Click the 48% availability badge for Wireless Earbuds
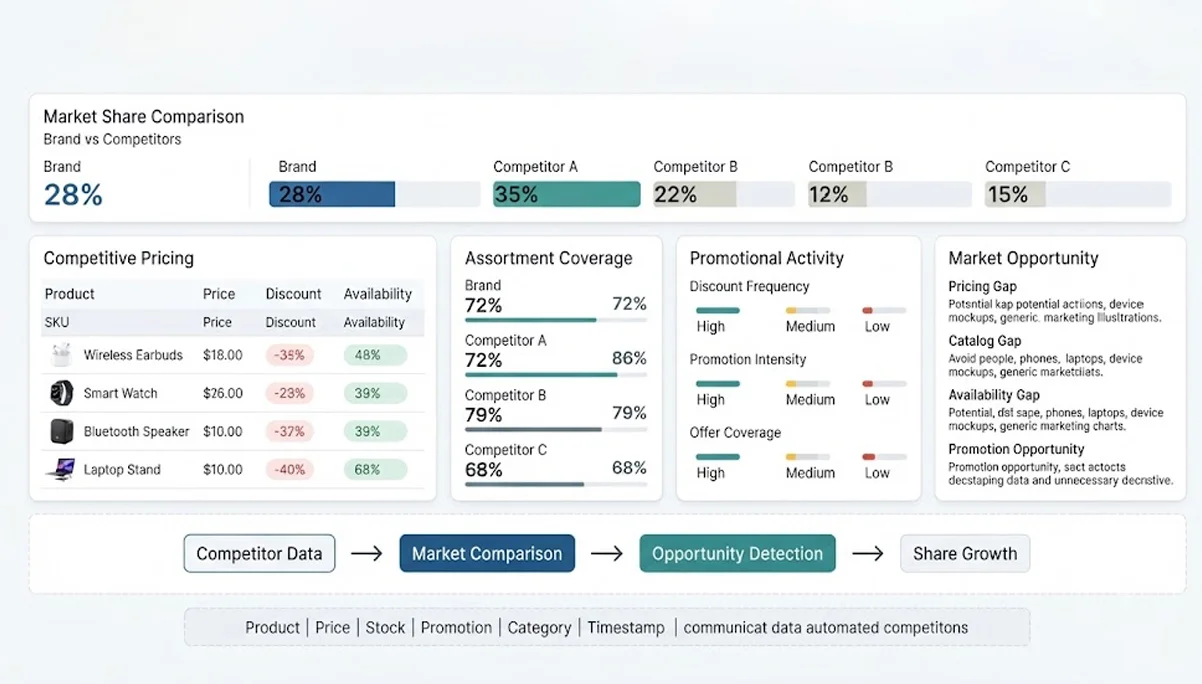1202x684 pixels. [x=375, y=355]
